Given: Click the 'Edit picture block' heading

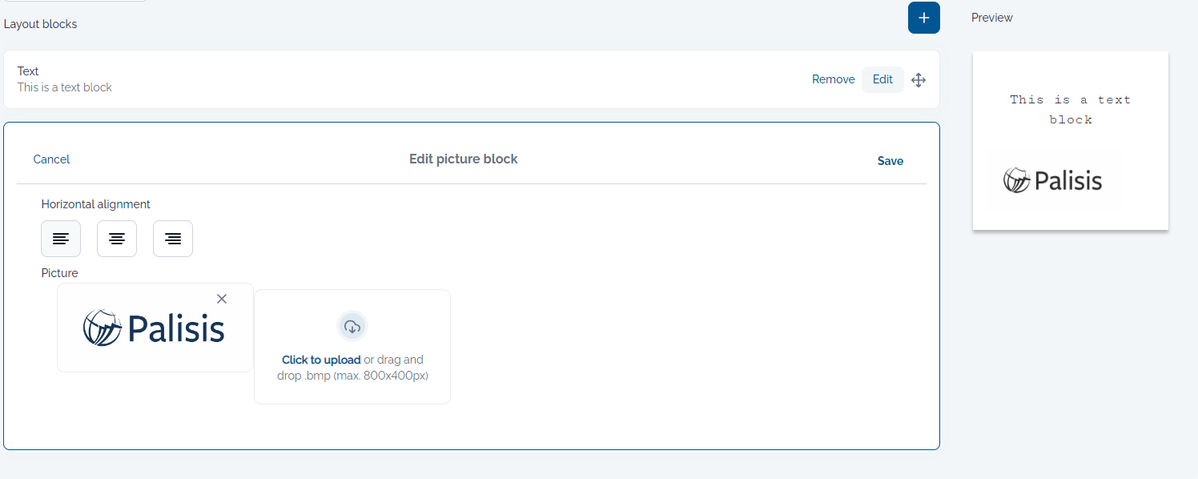Looking at the screenshot, I should [463, 159].
